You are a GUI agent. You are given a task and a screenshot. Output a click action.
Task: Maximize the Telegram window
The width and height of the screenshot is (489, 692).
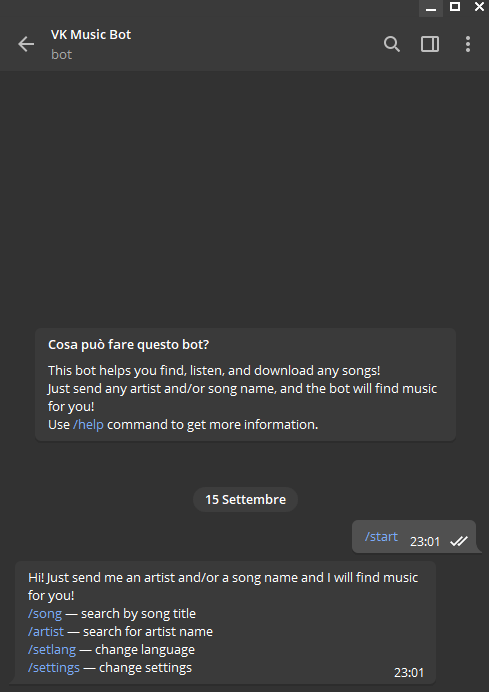tap(455, 7)
